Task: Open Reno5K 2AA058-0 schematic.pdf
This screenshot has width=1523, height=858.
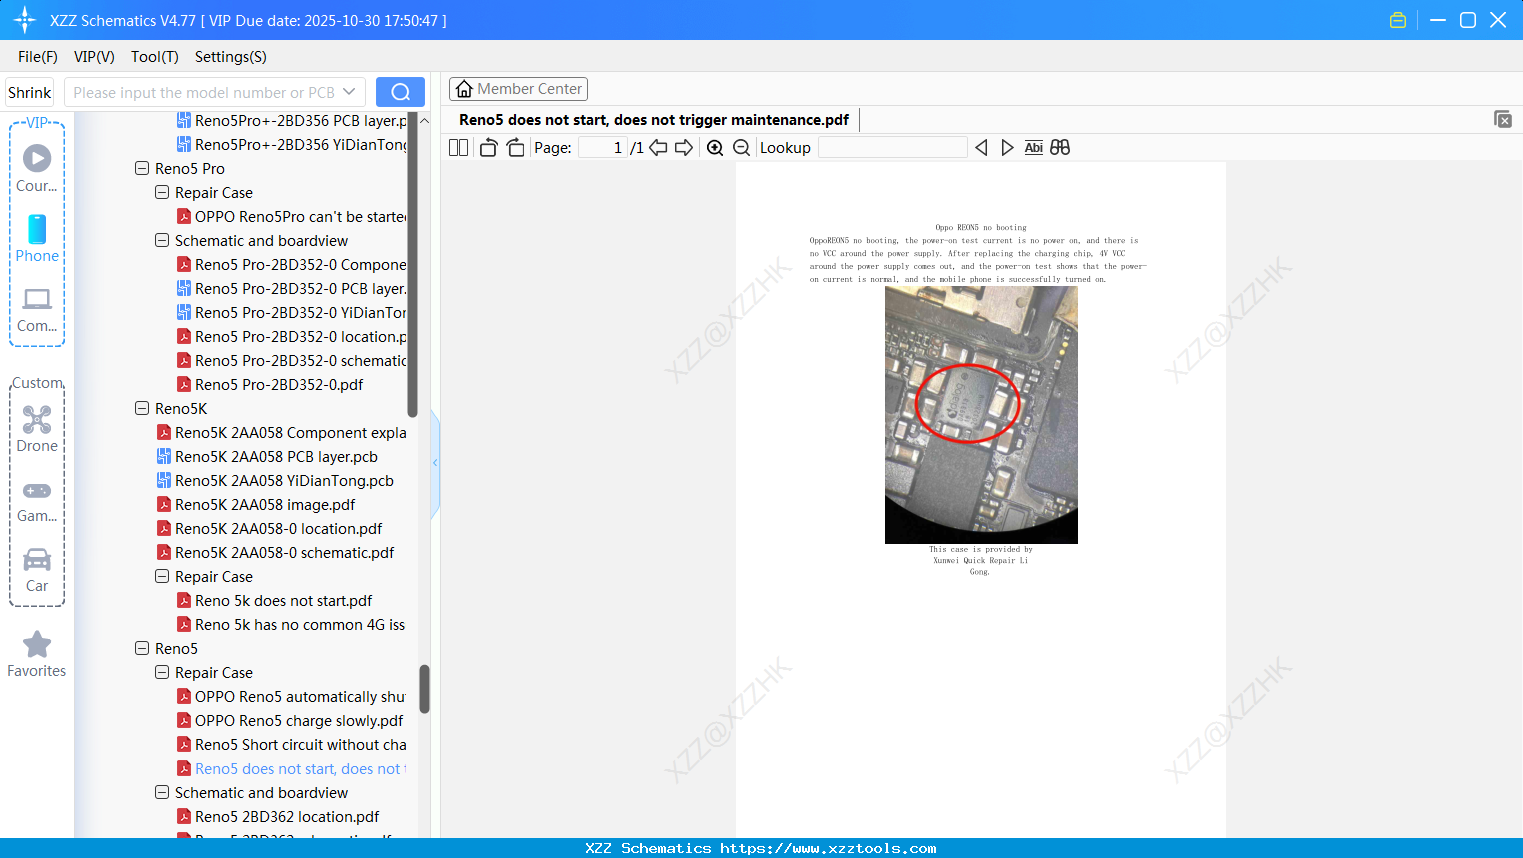Action: [x=275, y=552]
